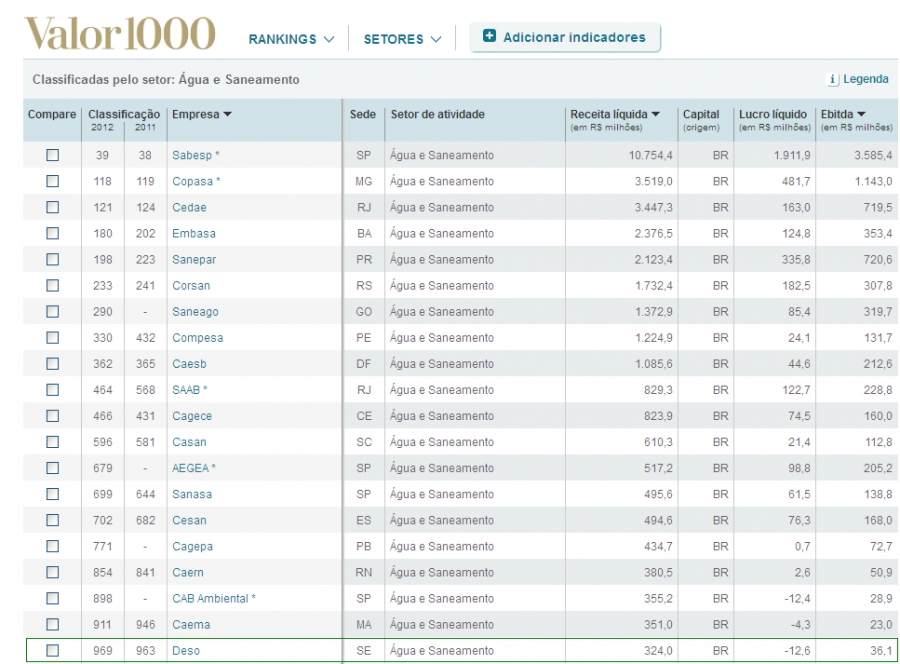This screenshot has width=900, height=664.
Task: Follow the Caern company link
Action: pyautogui.click(x=188, y=572)
